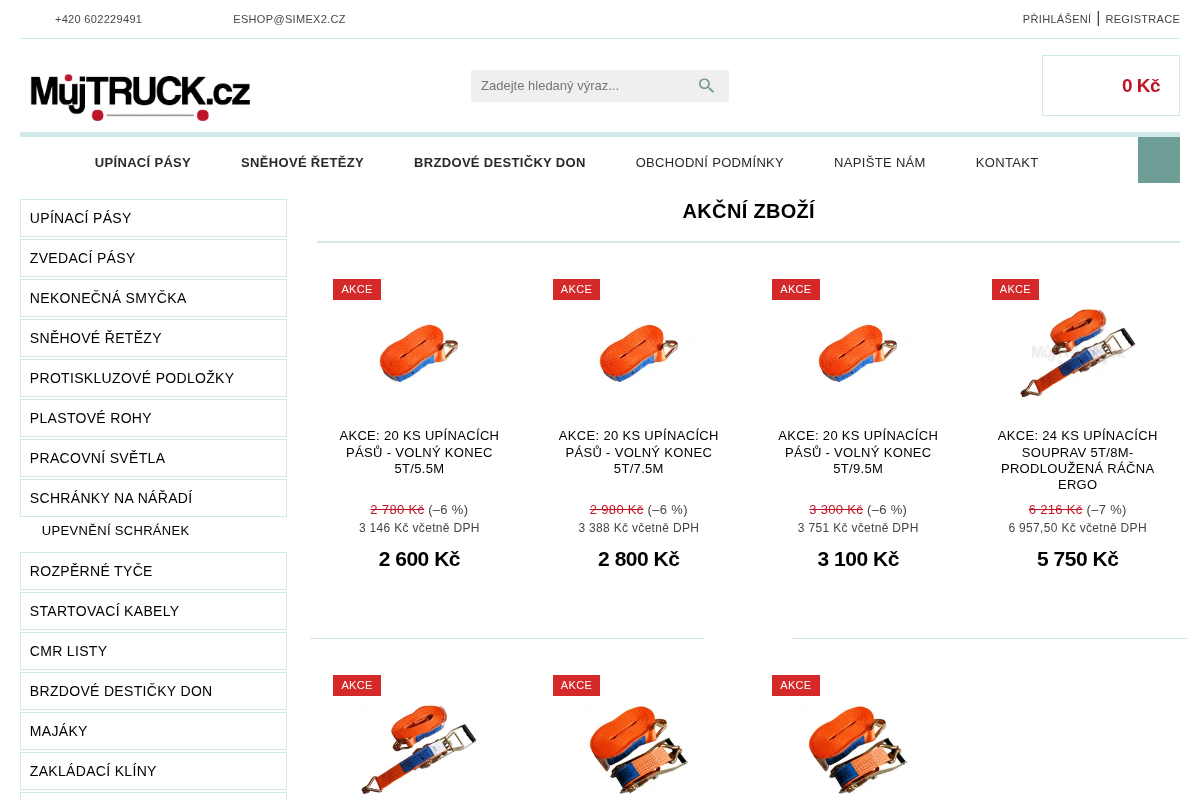Screen dimensions: 1200x800
Task: Open product title Volný konec 5T/9.5M
Action: point(858,452)
